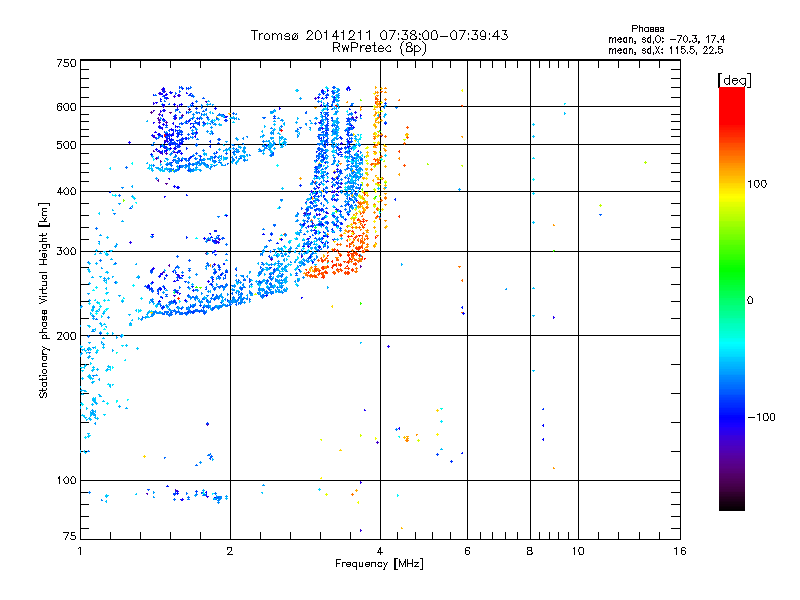This screenshot has width=800, height=600.
Task: Click the y-axis tick label '750'
Action: pyautogui.click(x=66, y=63)
